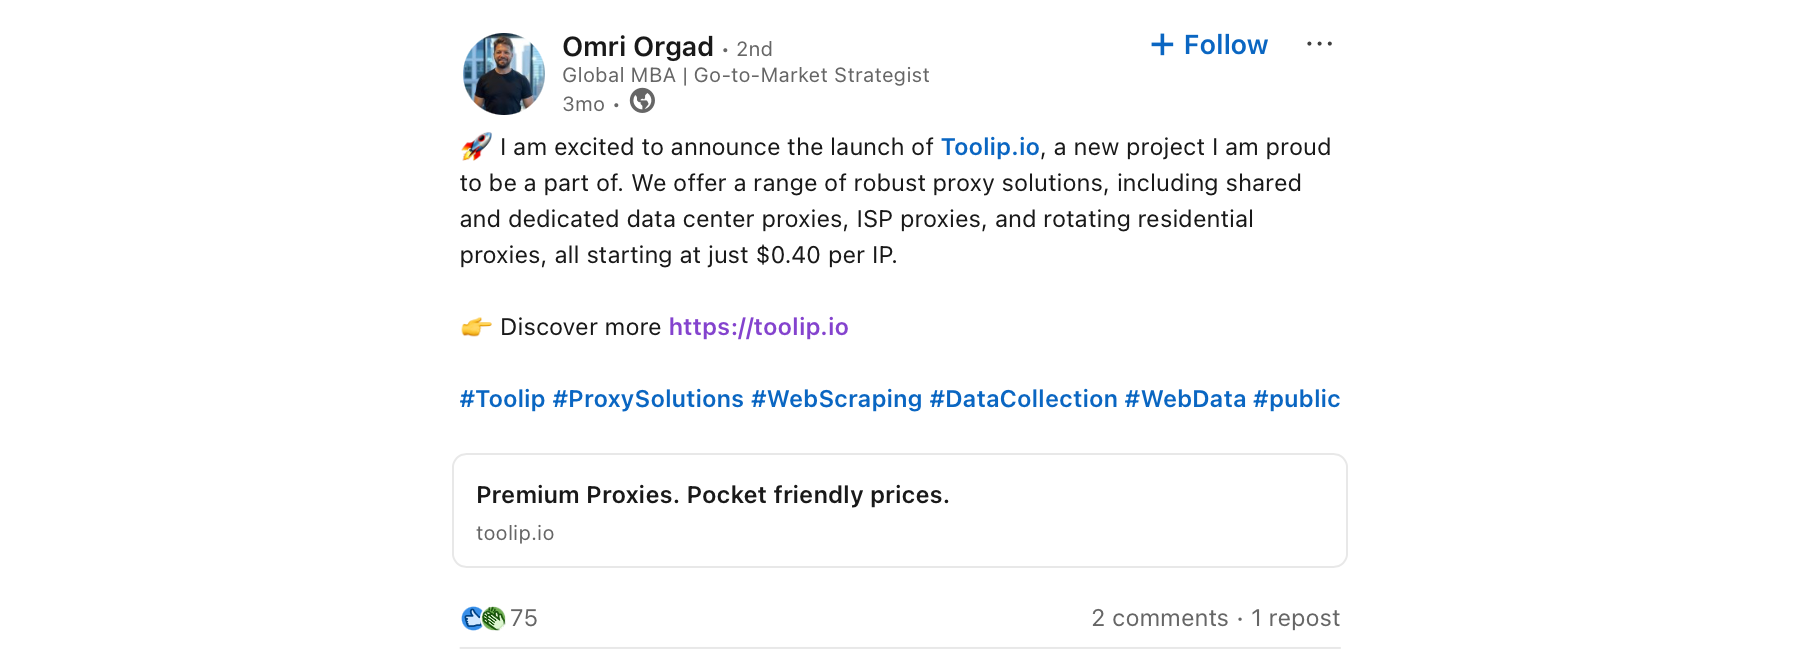Open Omri Orgad's profile photo

tap(504, 74)
